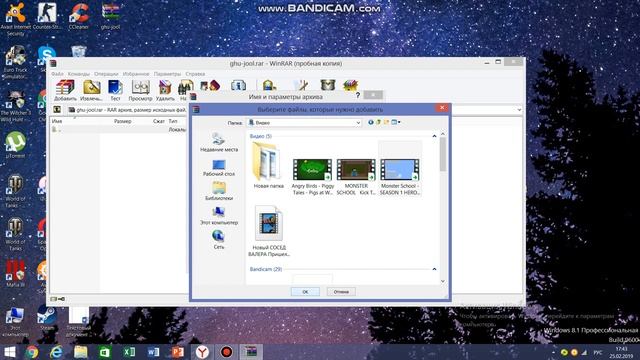Screen dimensions: 640x360
Task: Open Недавние места in the dialog sidebar
Action: tap(219, 142)
